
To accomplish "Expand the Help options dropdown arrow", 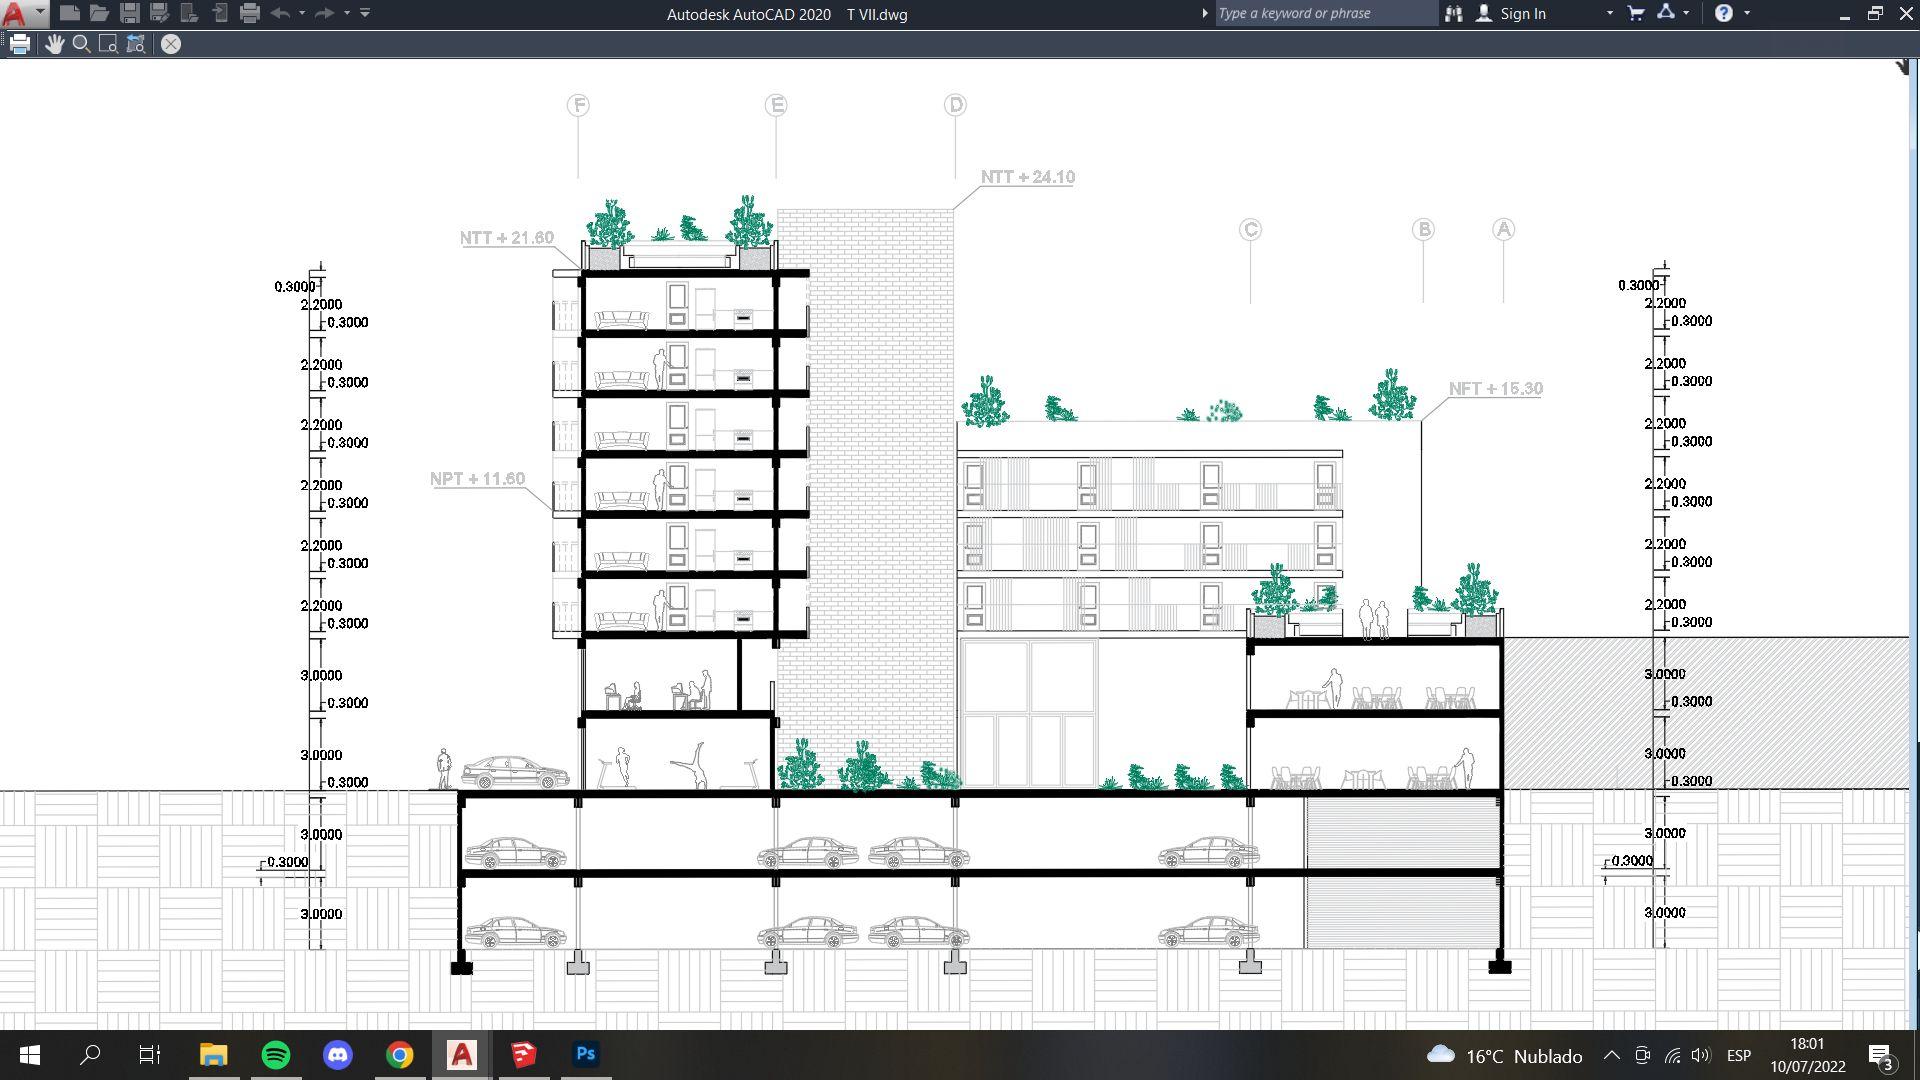I will tap(1747, 13).
